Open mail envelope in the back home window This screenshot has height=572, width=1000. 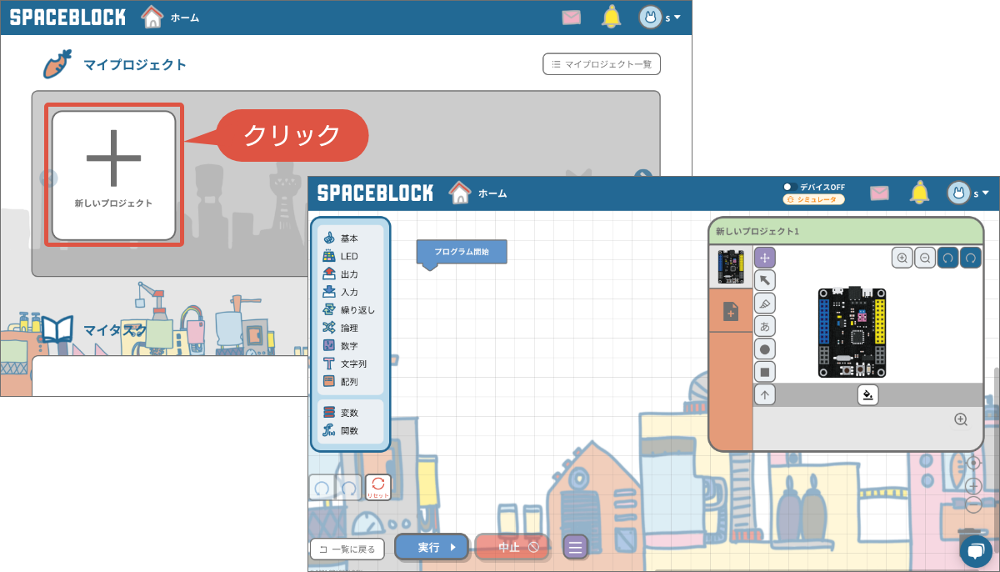(x=571, y=17)
